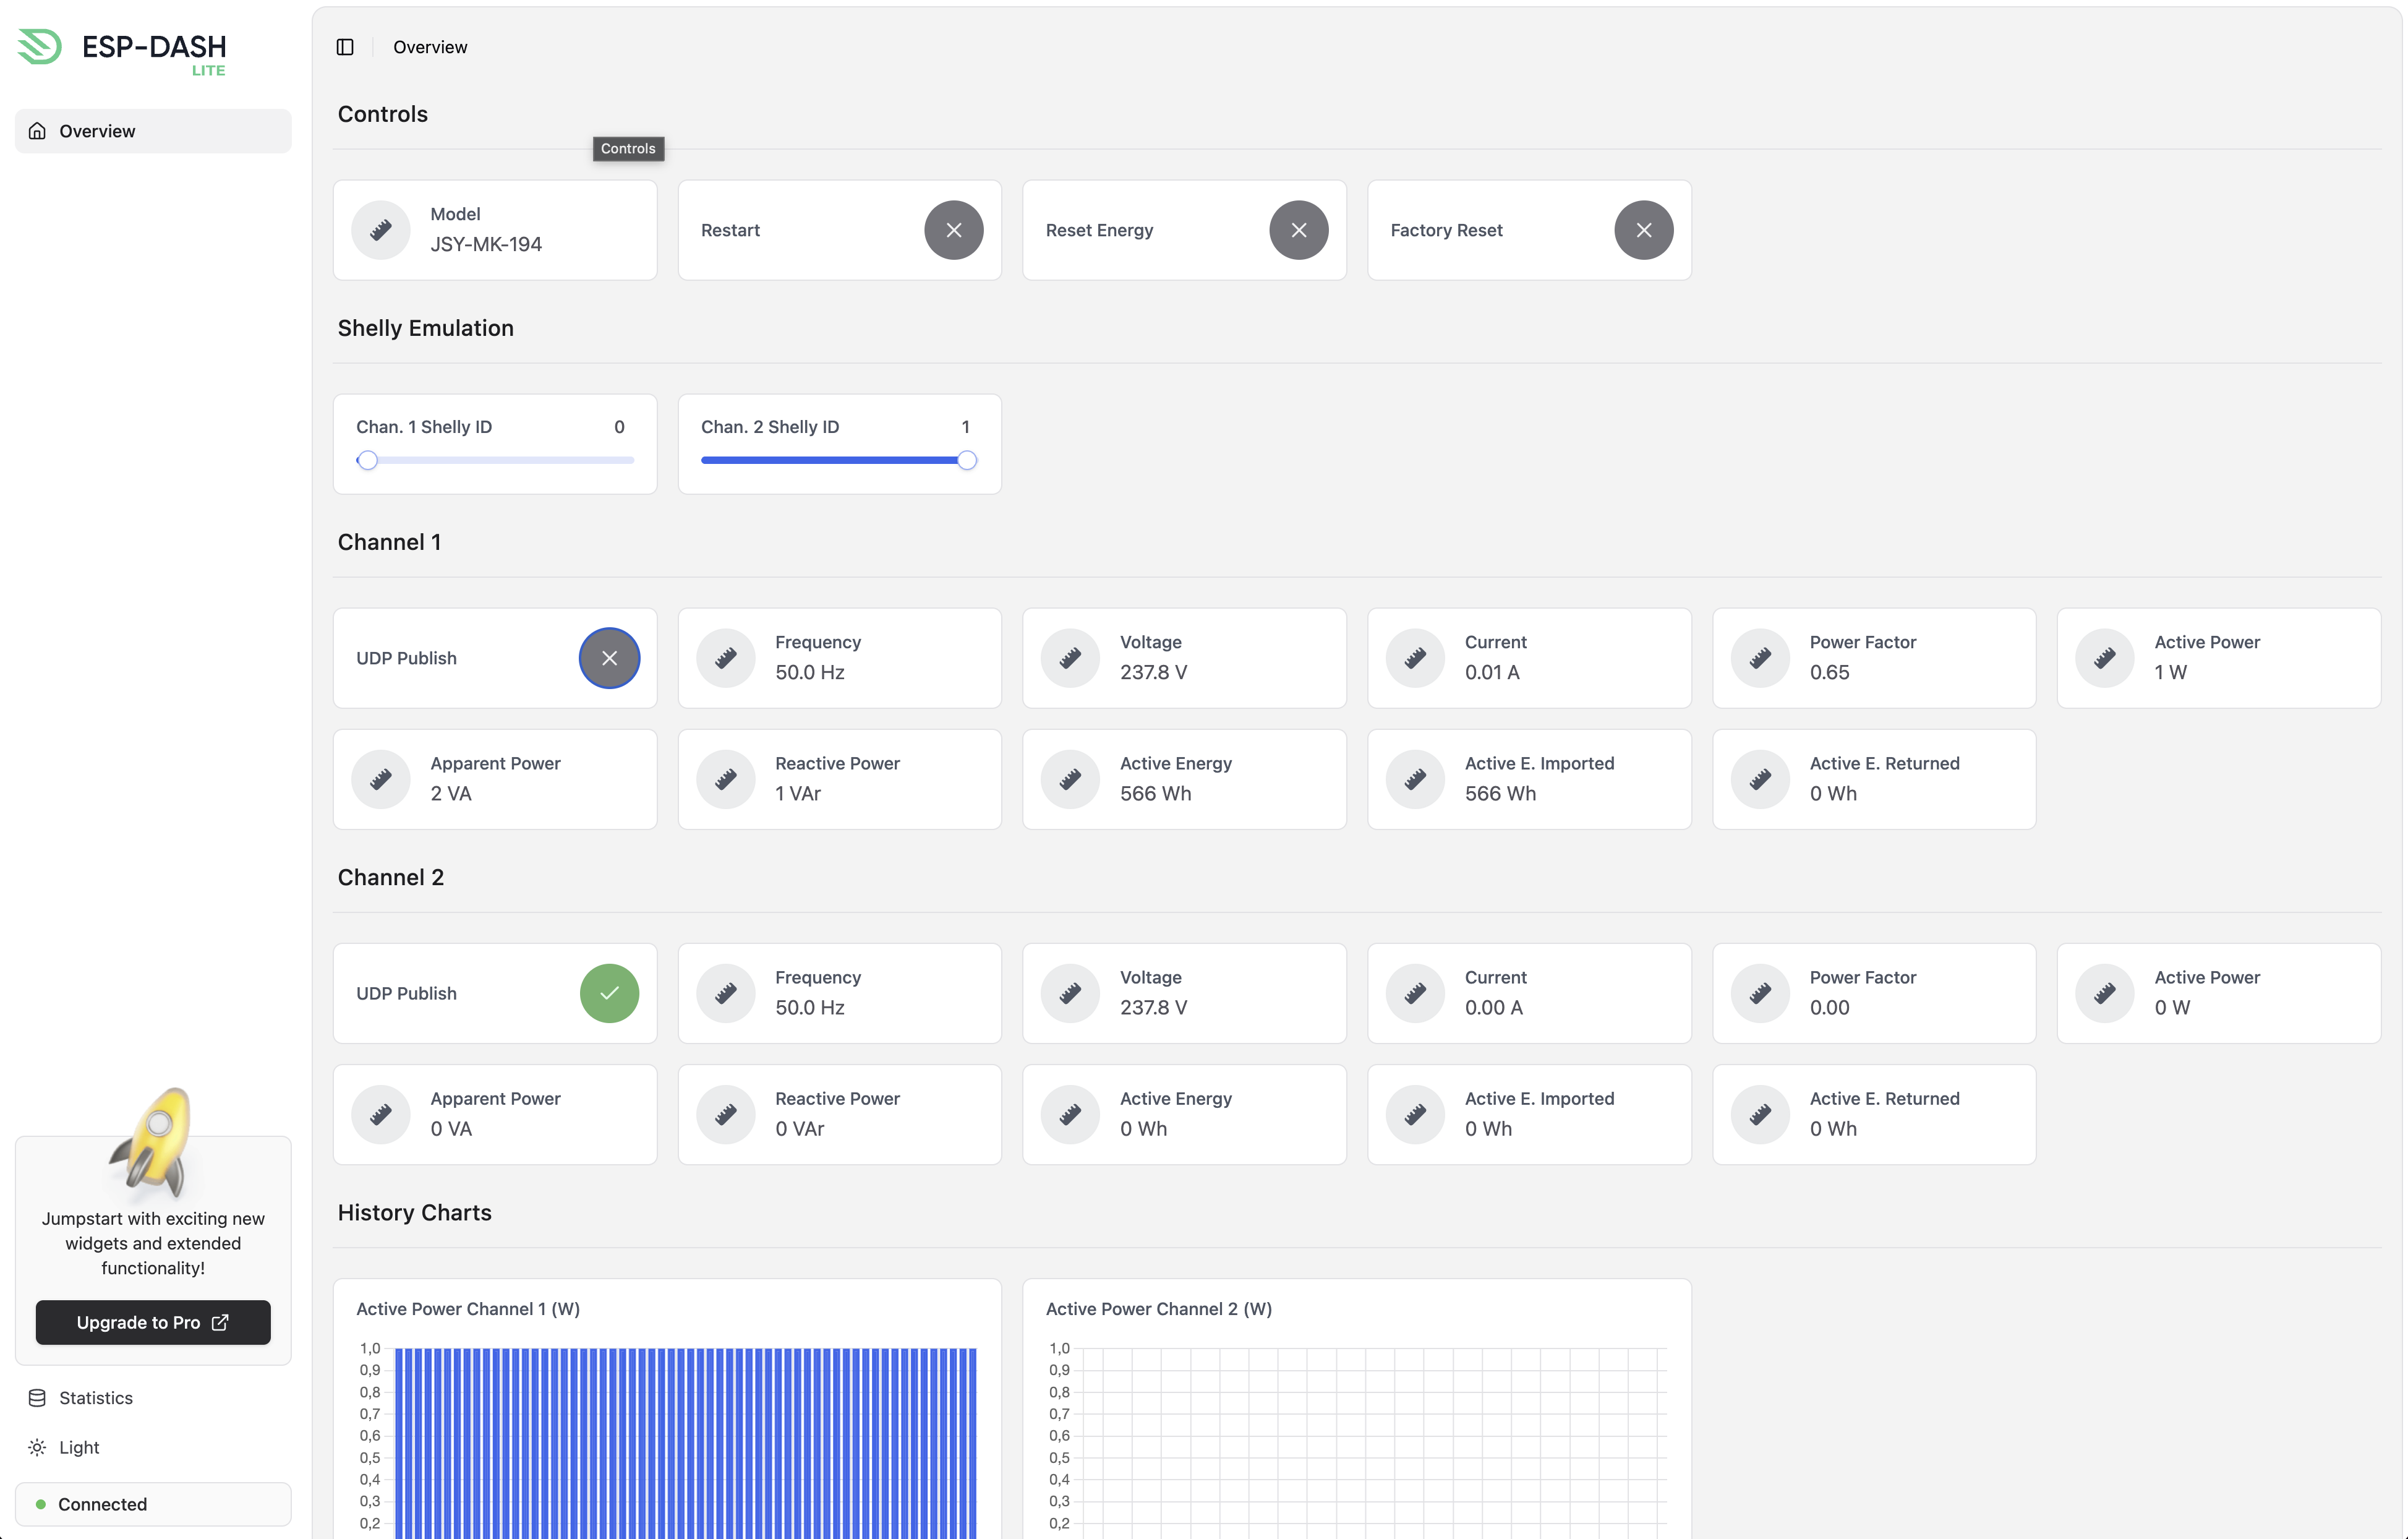Viewport: 2408px width, 1539px height.
Task: Click Channel 2 Current ruler icon
Action: click(x=1415, y=993)
